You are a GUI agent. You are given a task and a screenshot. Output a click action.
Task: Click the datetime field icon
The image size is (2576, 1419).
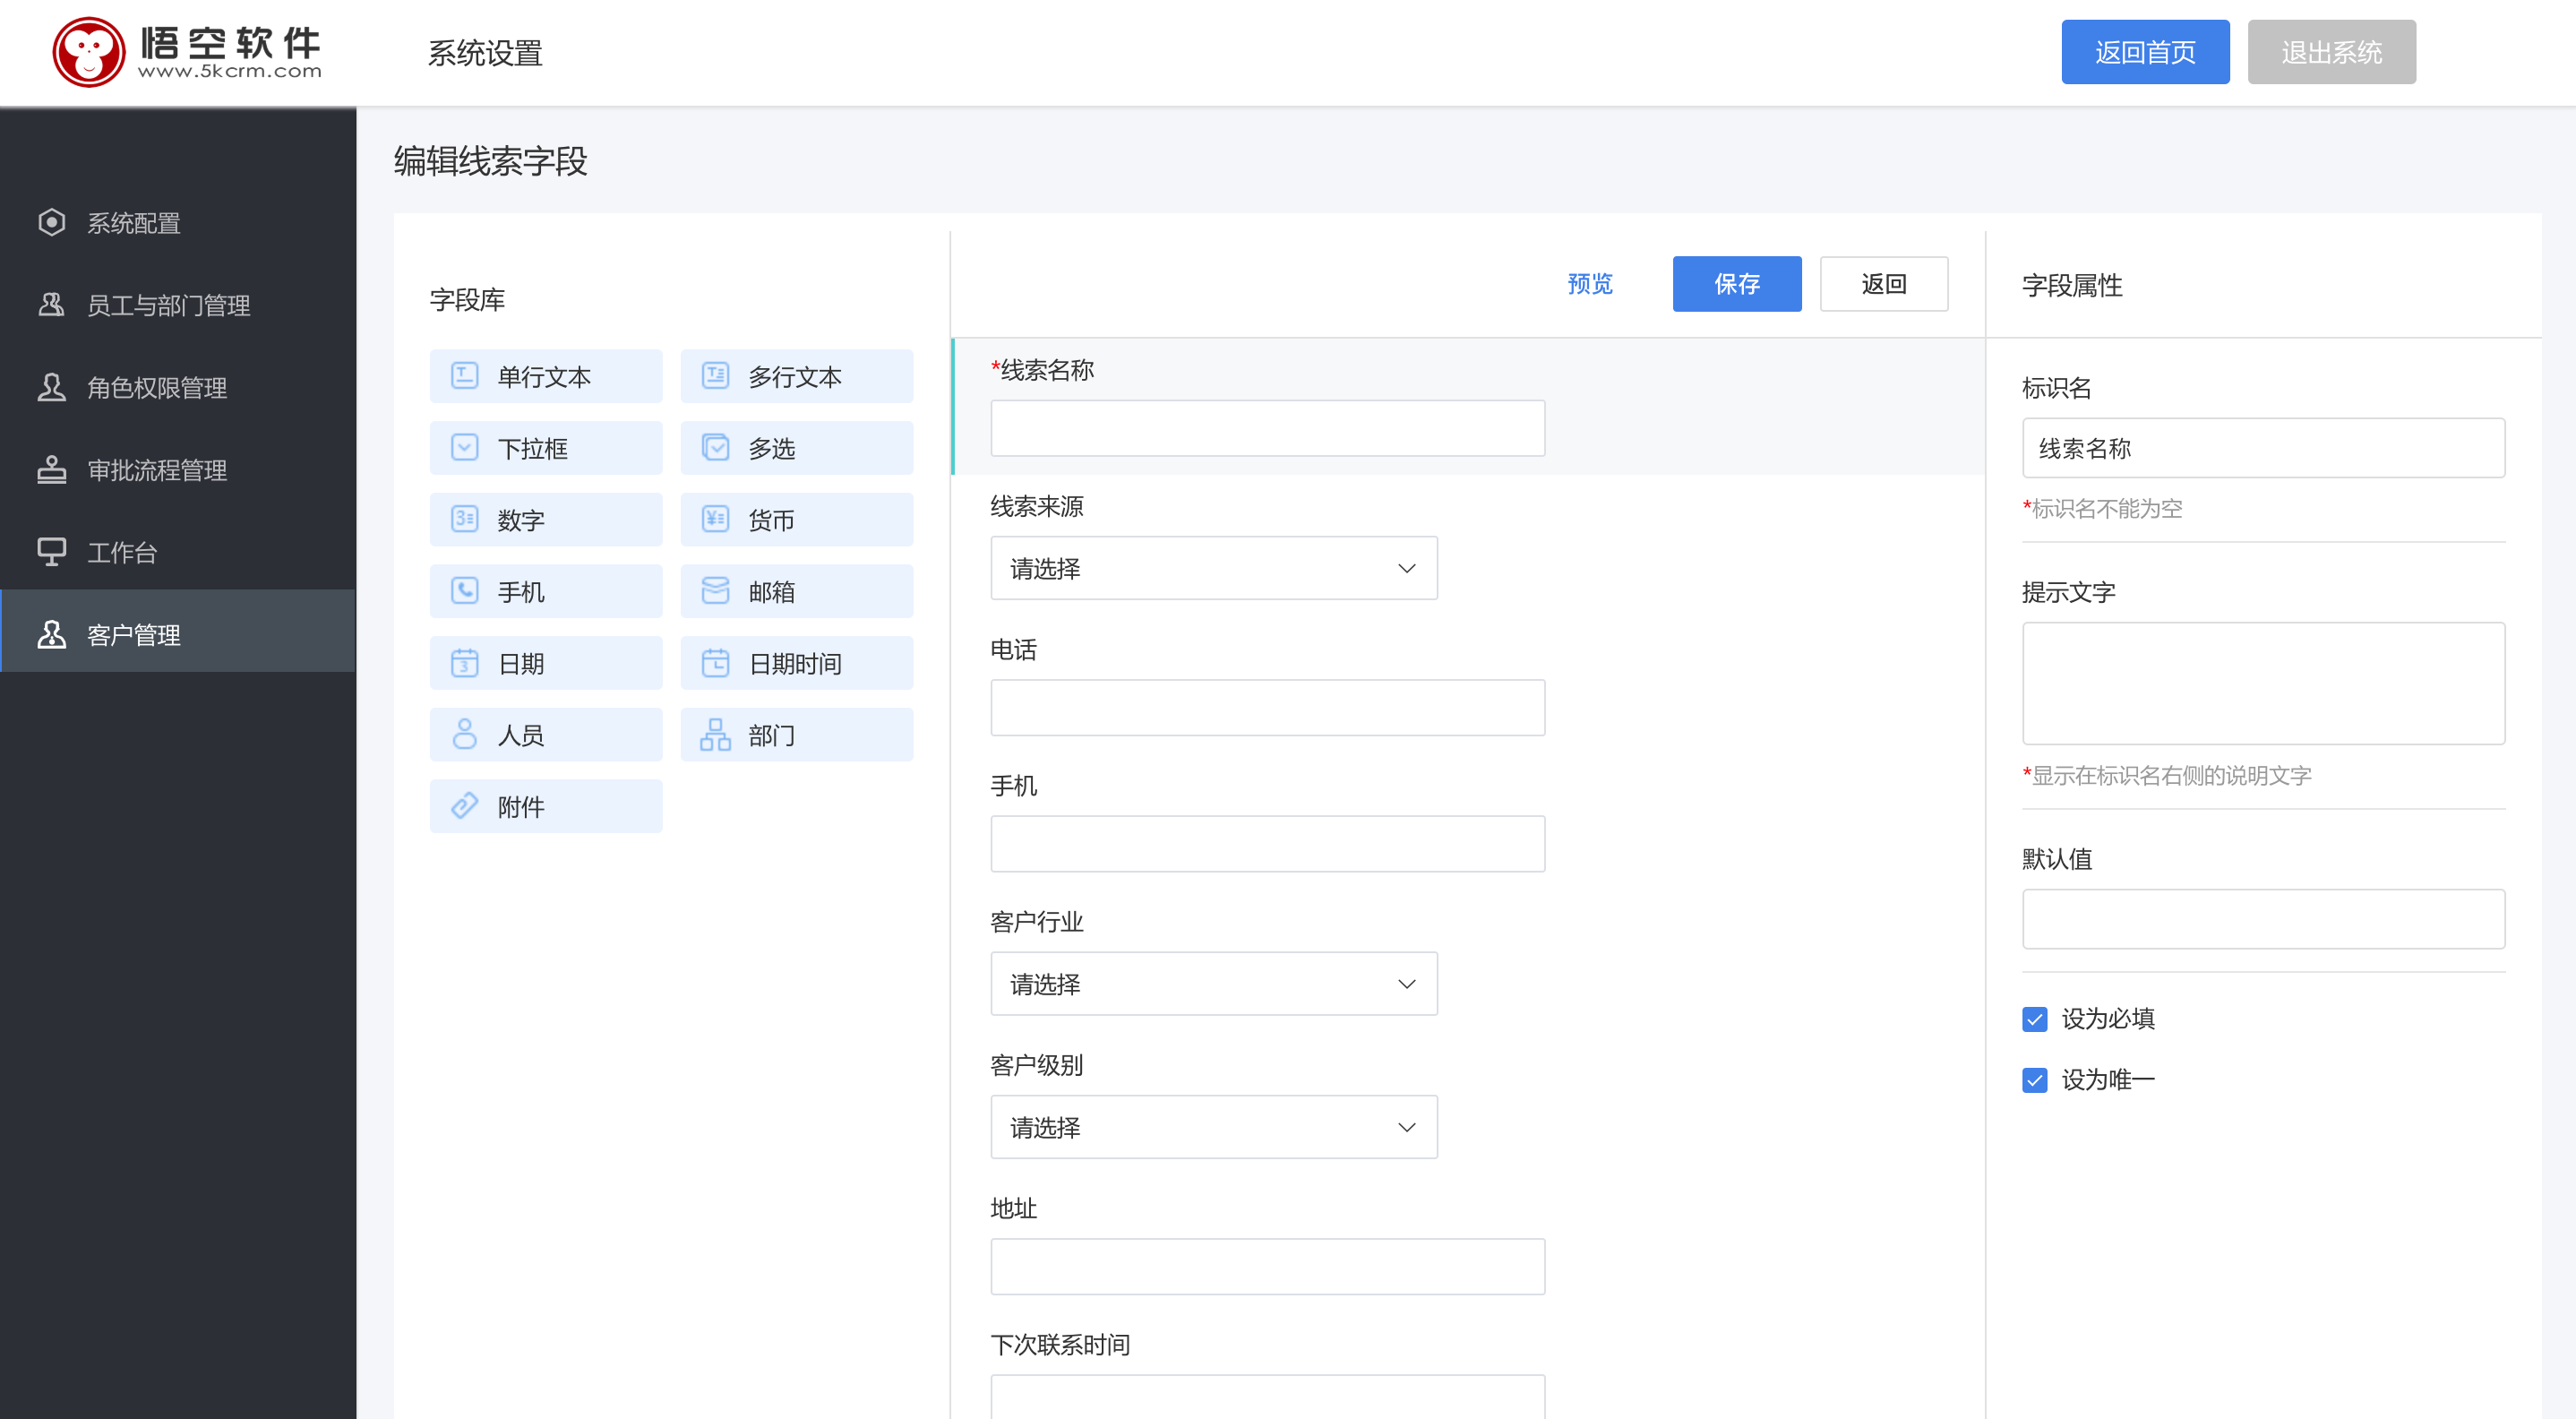coord(715,663)
